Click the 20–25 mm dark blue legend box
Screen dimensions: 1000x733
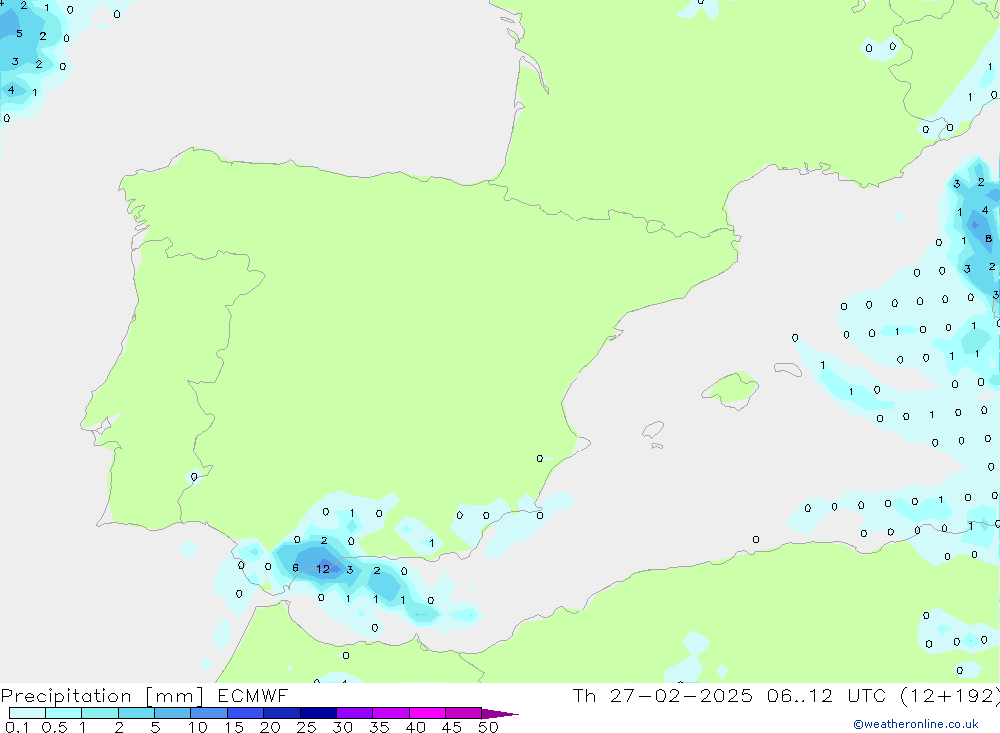tap(281, 713)
